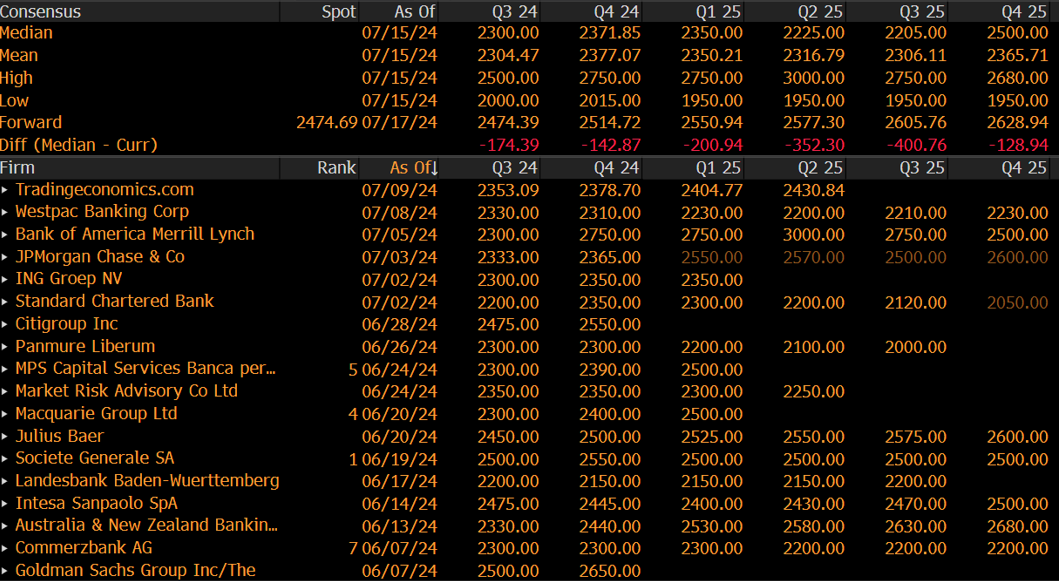1059x581 pixels.
Task: Click Panmure Liberum Q3 25 value 2000.00
Action: 916,347
